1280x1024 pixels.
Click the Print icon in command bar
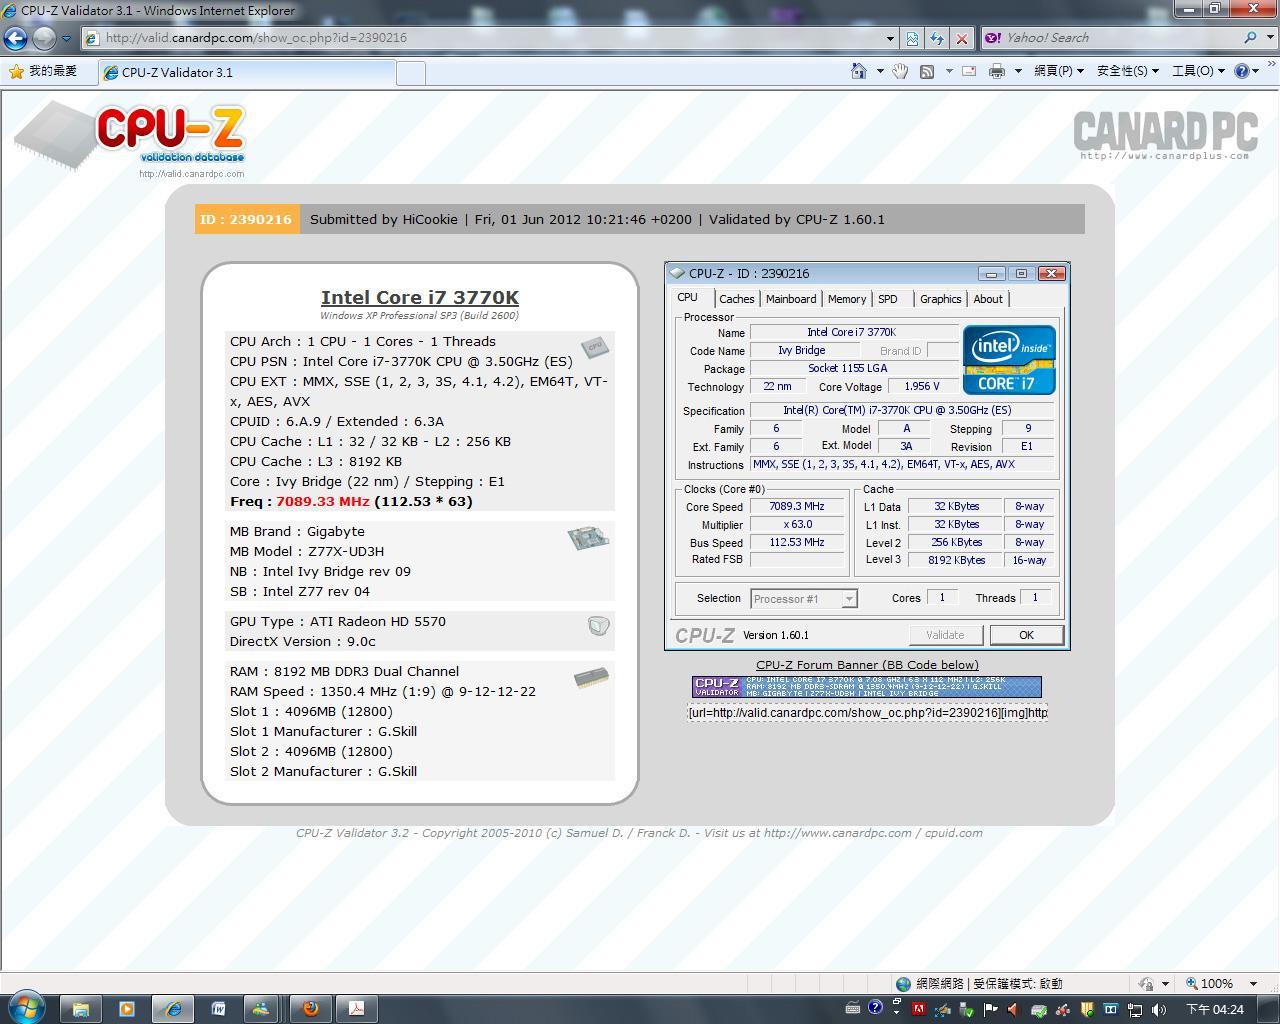click(997, 71)
